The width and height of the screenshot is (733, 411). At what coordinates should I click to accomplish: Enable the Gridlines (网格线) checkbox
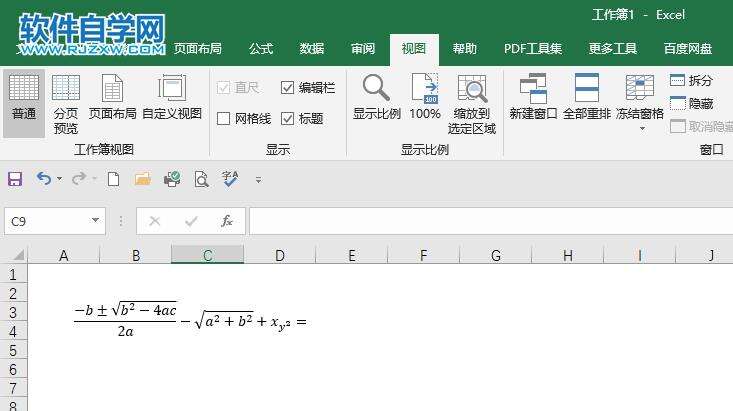(x=244, y=119)
